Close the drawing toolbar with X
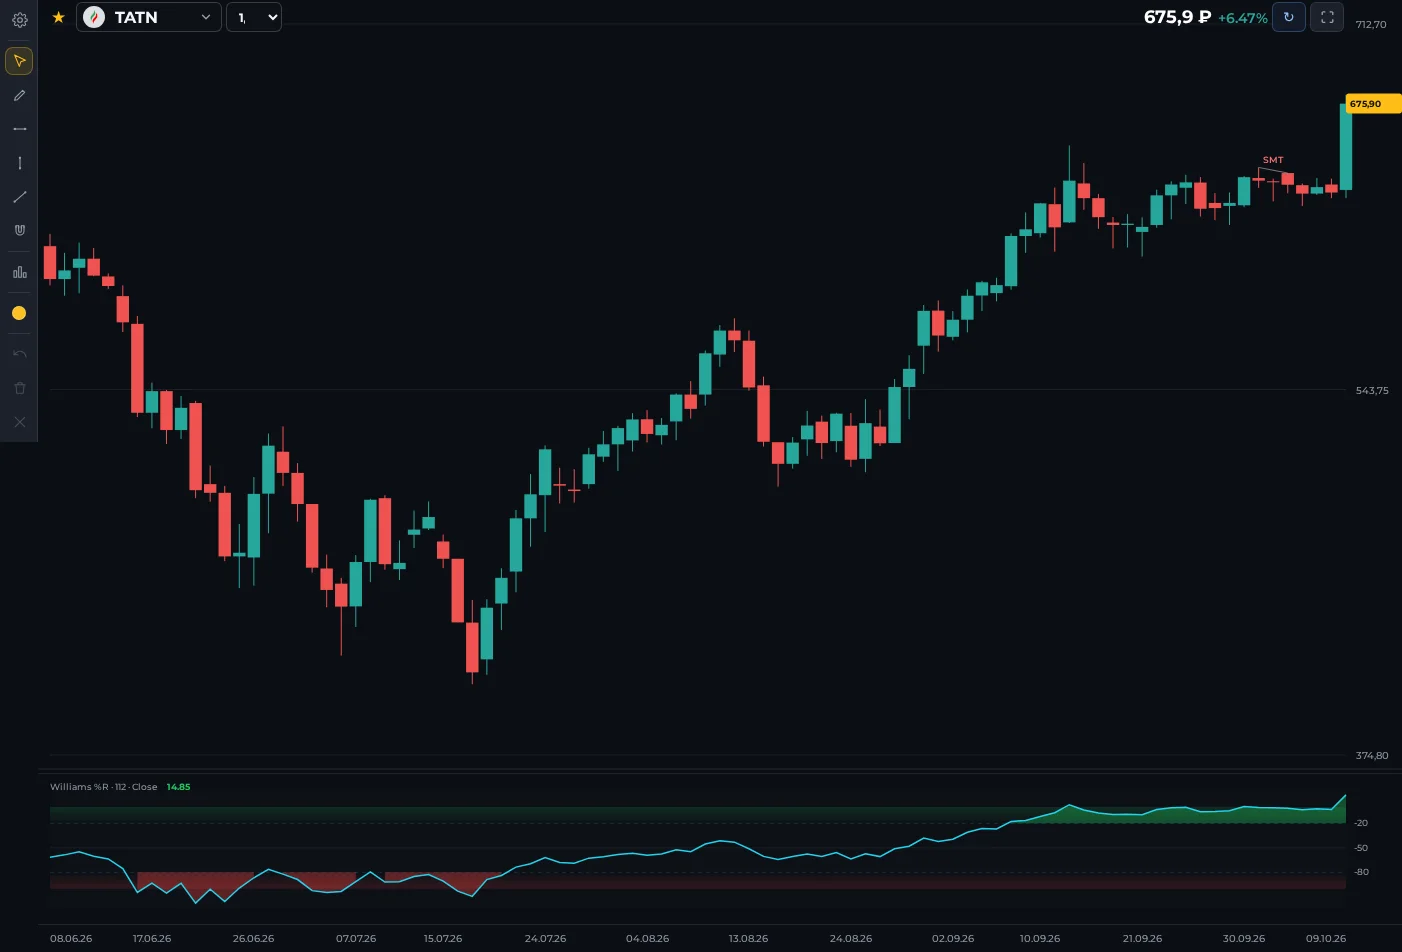1402x952 pixels. (x=19, y=422)
